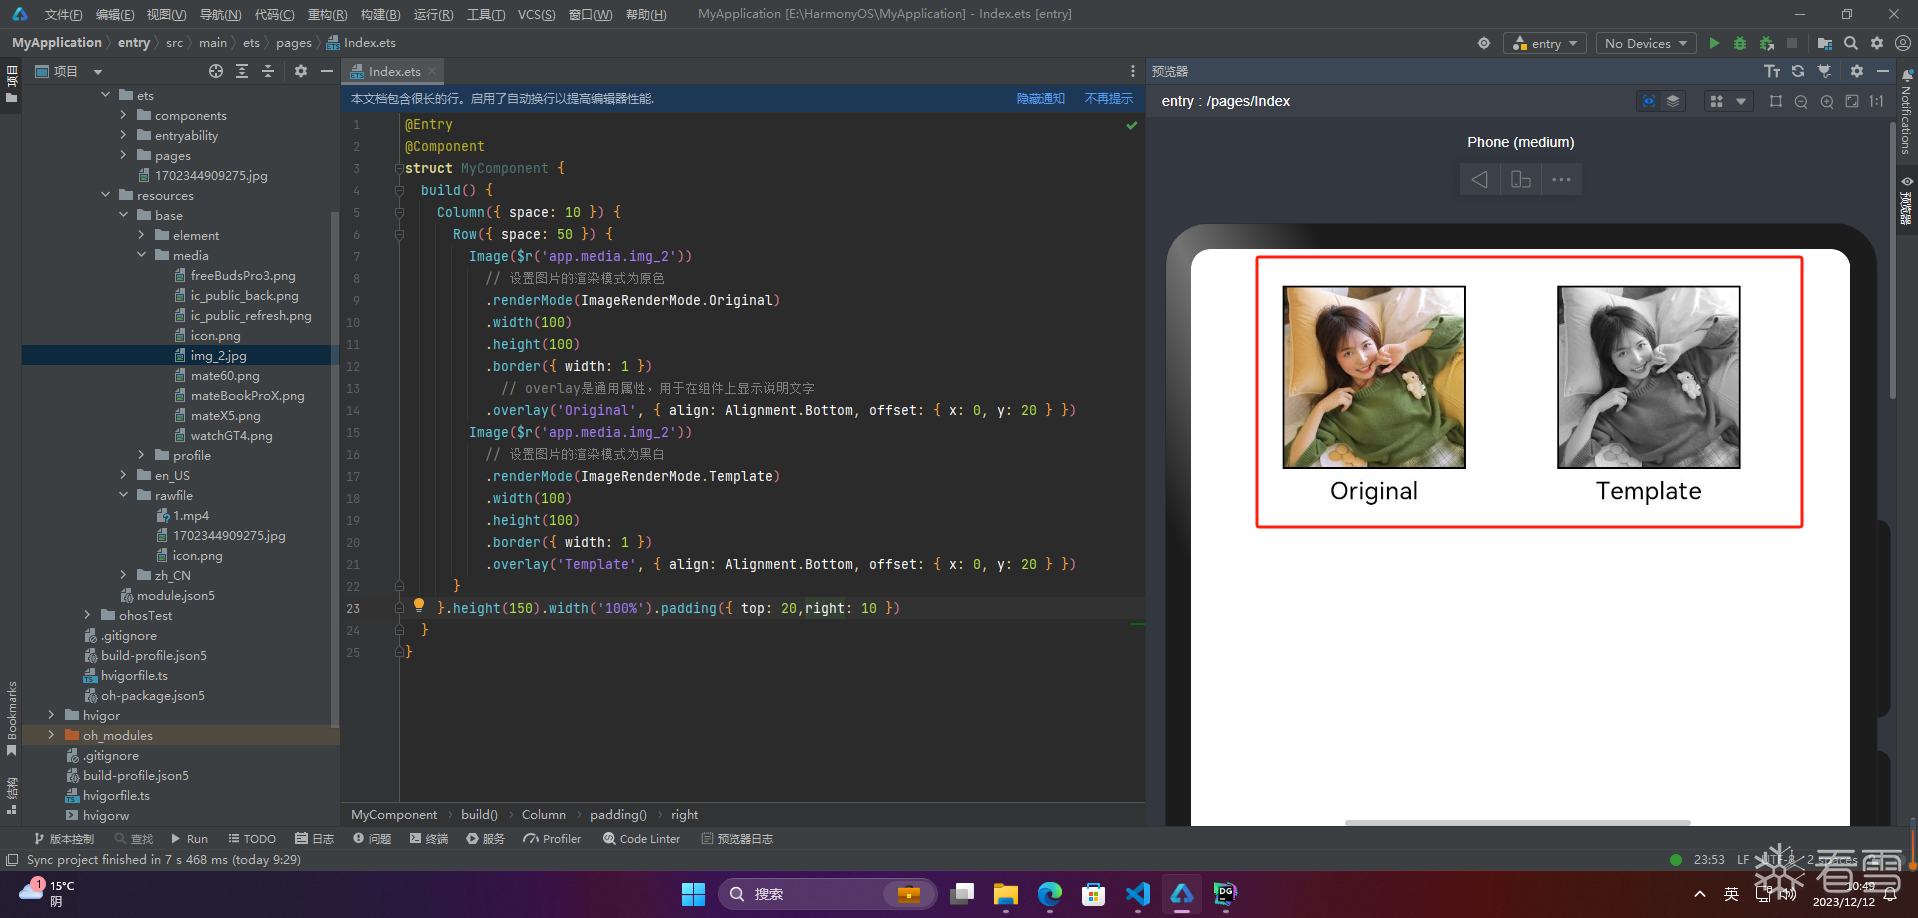Expand the oh_modules folder
This screenshot has height=918, width=1918.
click(52, 735)
